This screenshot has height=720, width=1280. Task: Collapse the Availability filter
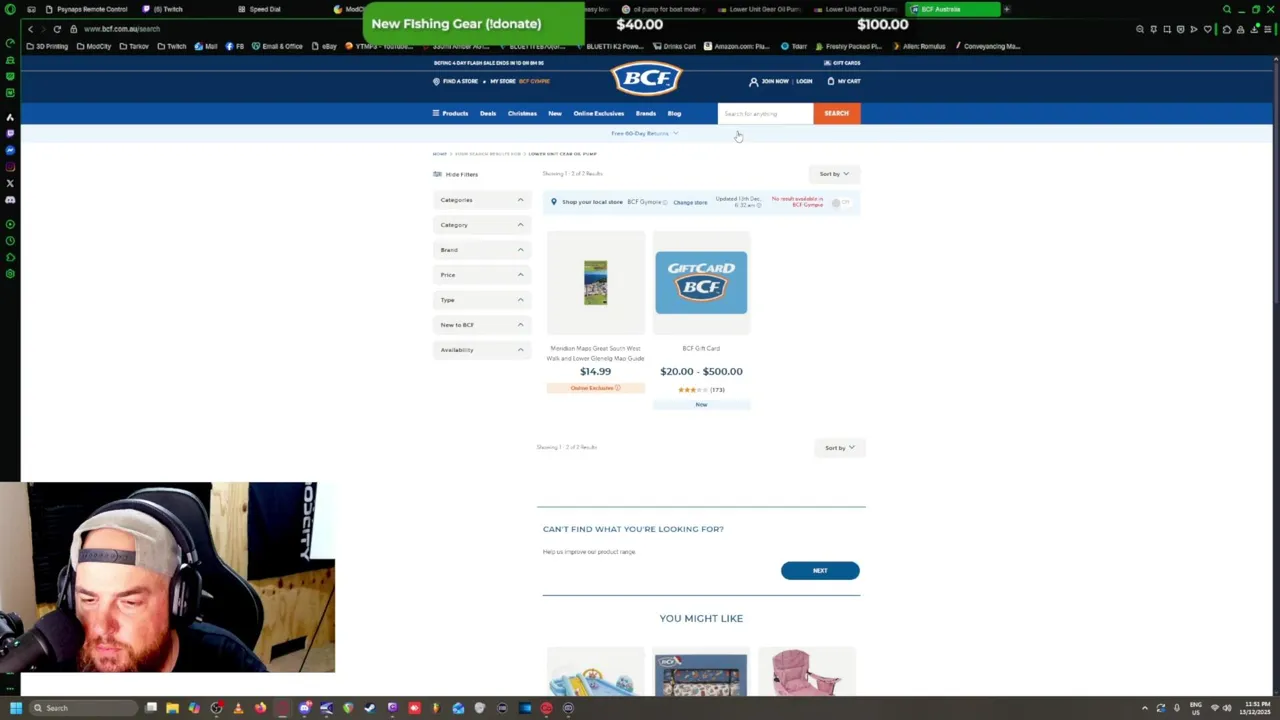coord(482,350)
